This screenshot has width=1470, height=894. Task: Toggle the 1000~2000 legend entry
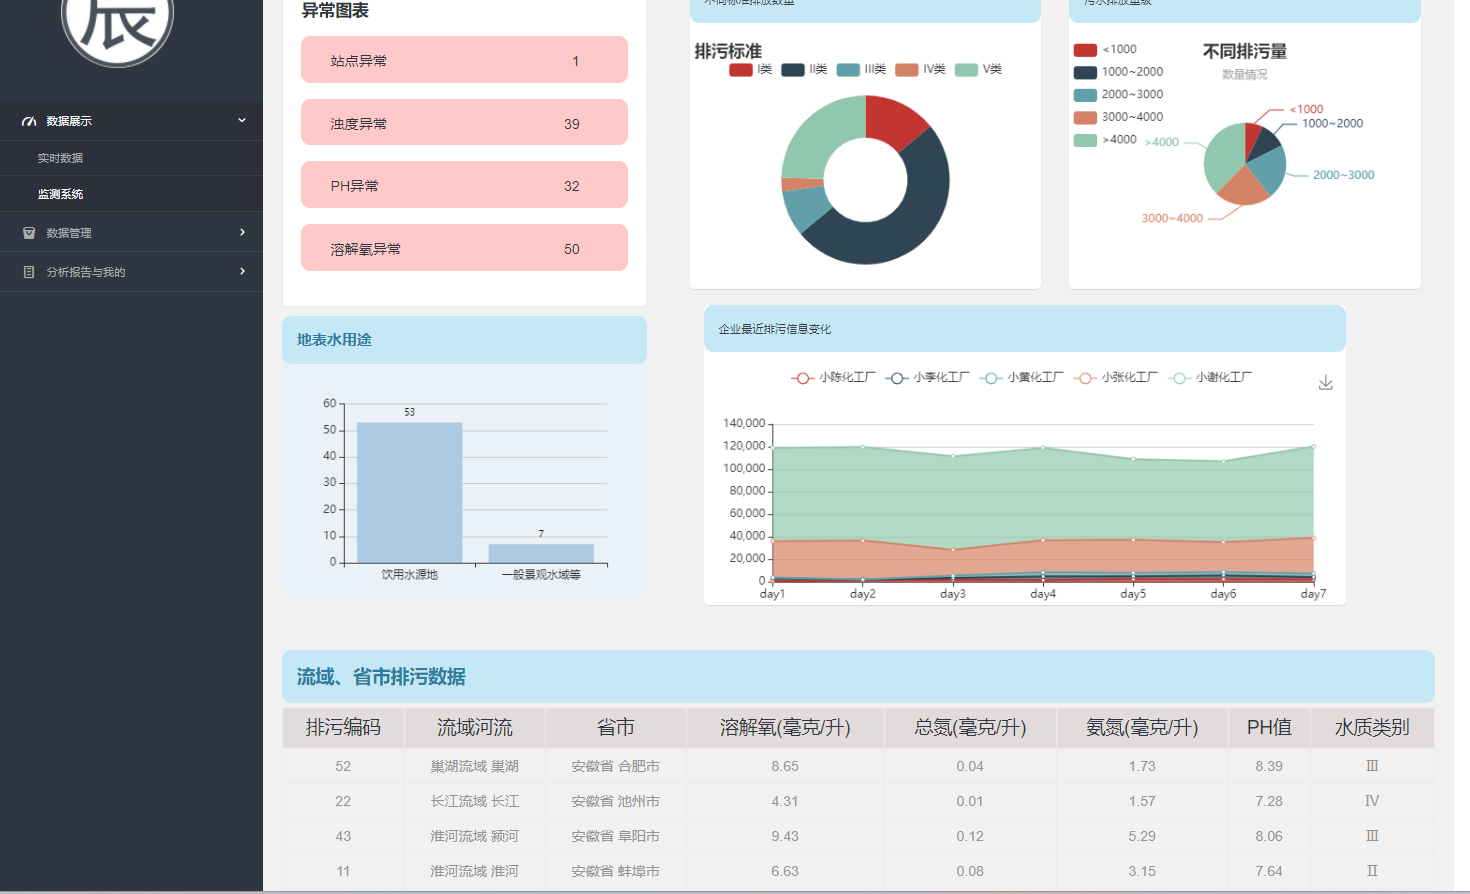click(x=1118, y=72)
